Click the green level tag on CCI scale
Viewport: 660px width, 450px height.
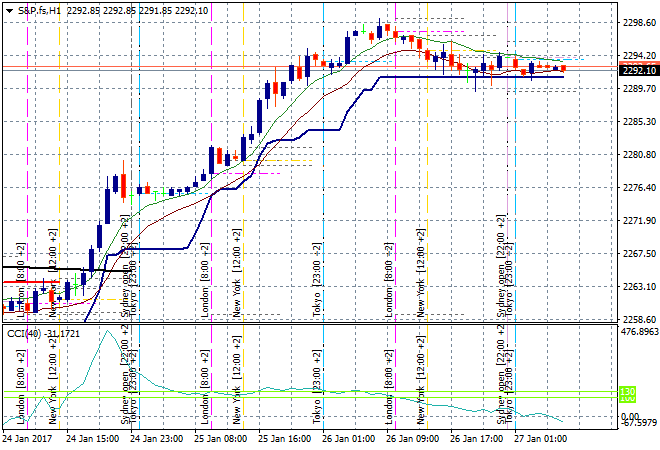[x=629, y=392]
